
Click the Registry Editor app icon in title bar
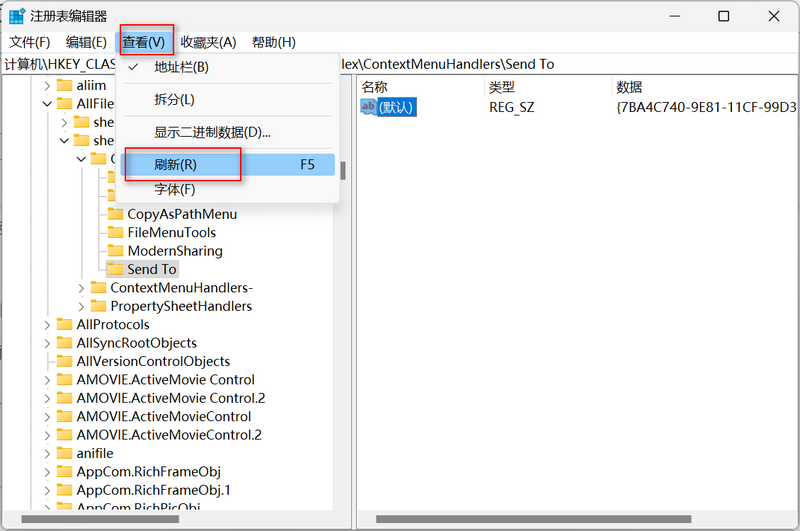[17, 16]
